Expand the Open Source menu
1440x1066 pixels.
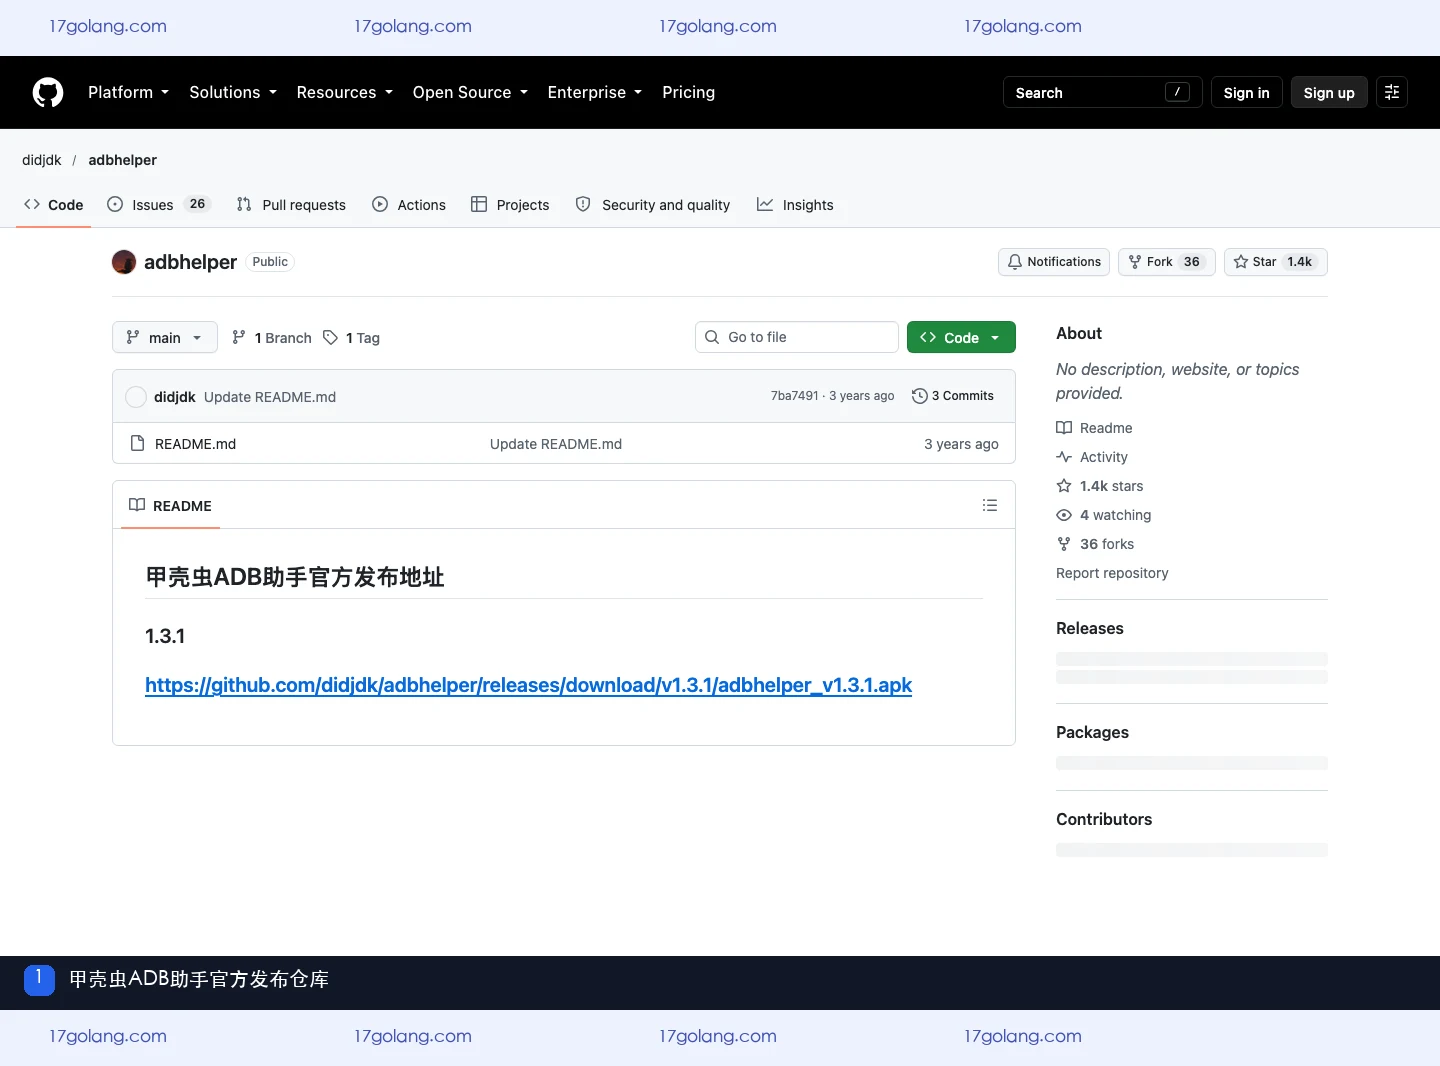(470, 92)
